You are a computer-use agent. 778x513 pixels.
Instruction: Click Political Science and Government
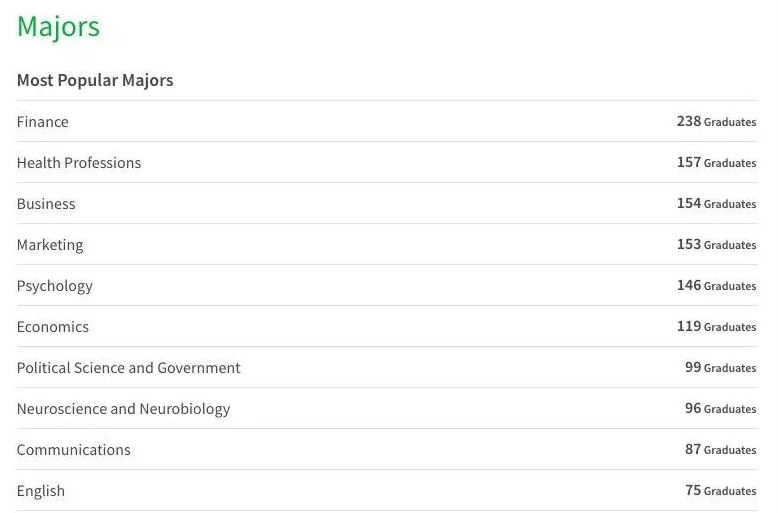pos(129,368)
